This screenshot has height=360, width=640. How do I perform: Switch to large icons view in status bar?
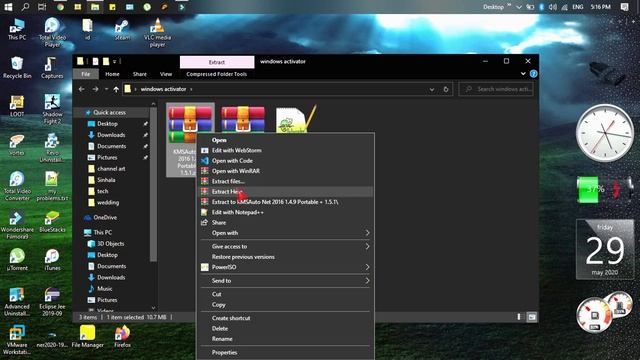click(x=532, y=317)
